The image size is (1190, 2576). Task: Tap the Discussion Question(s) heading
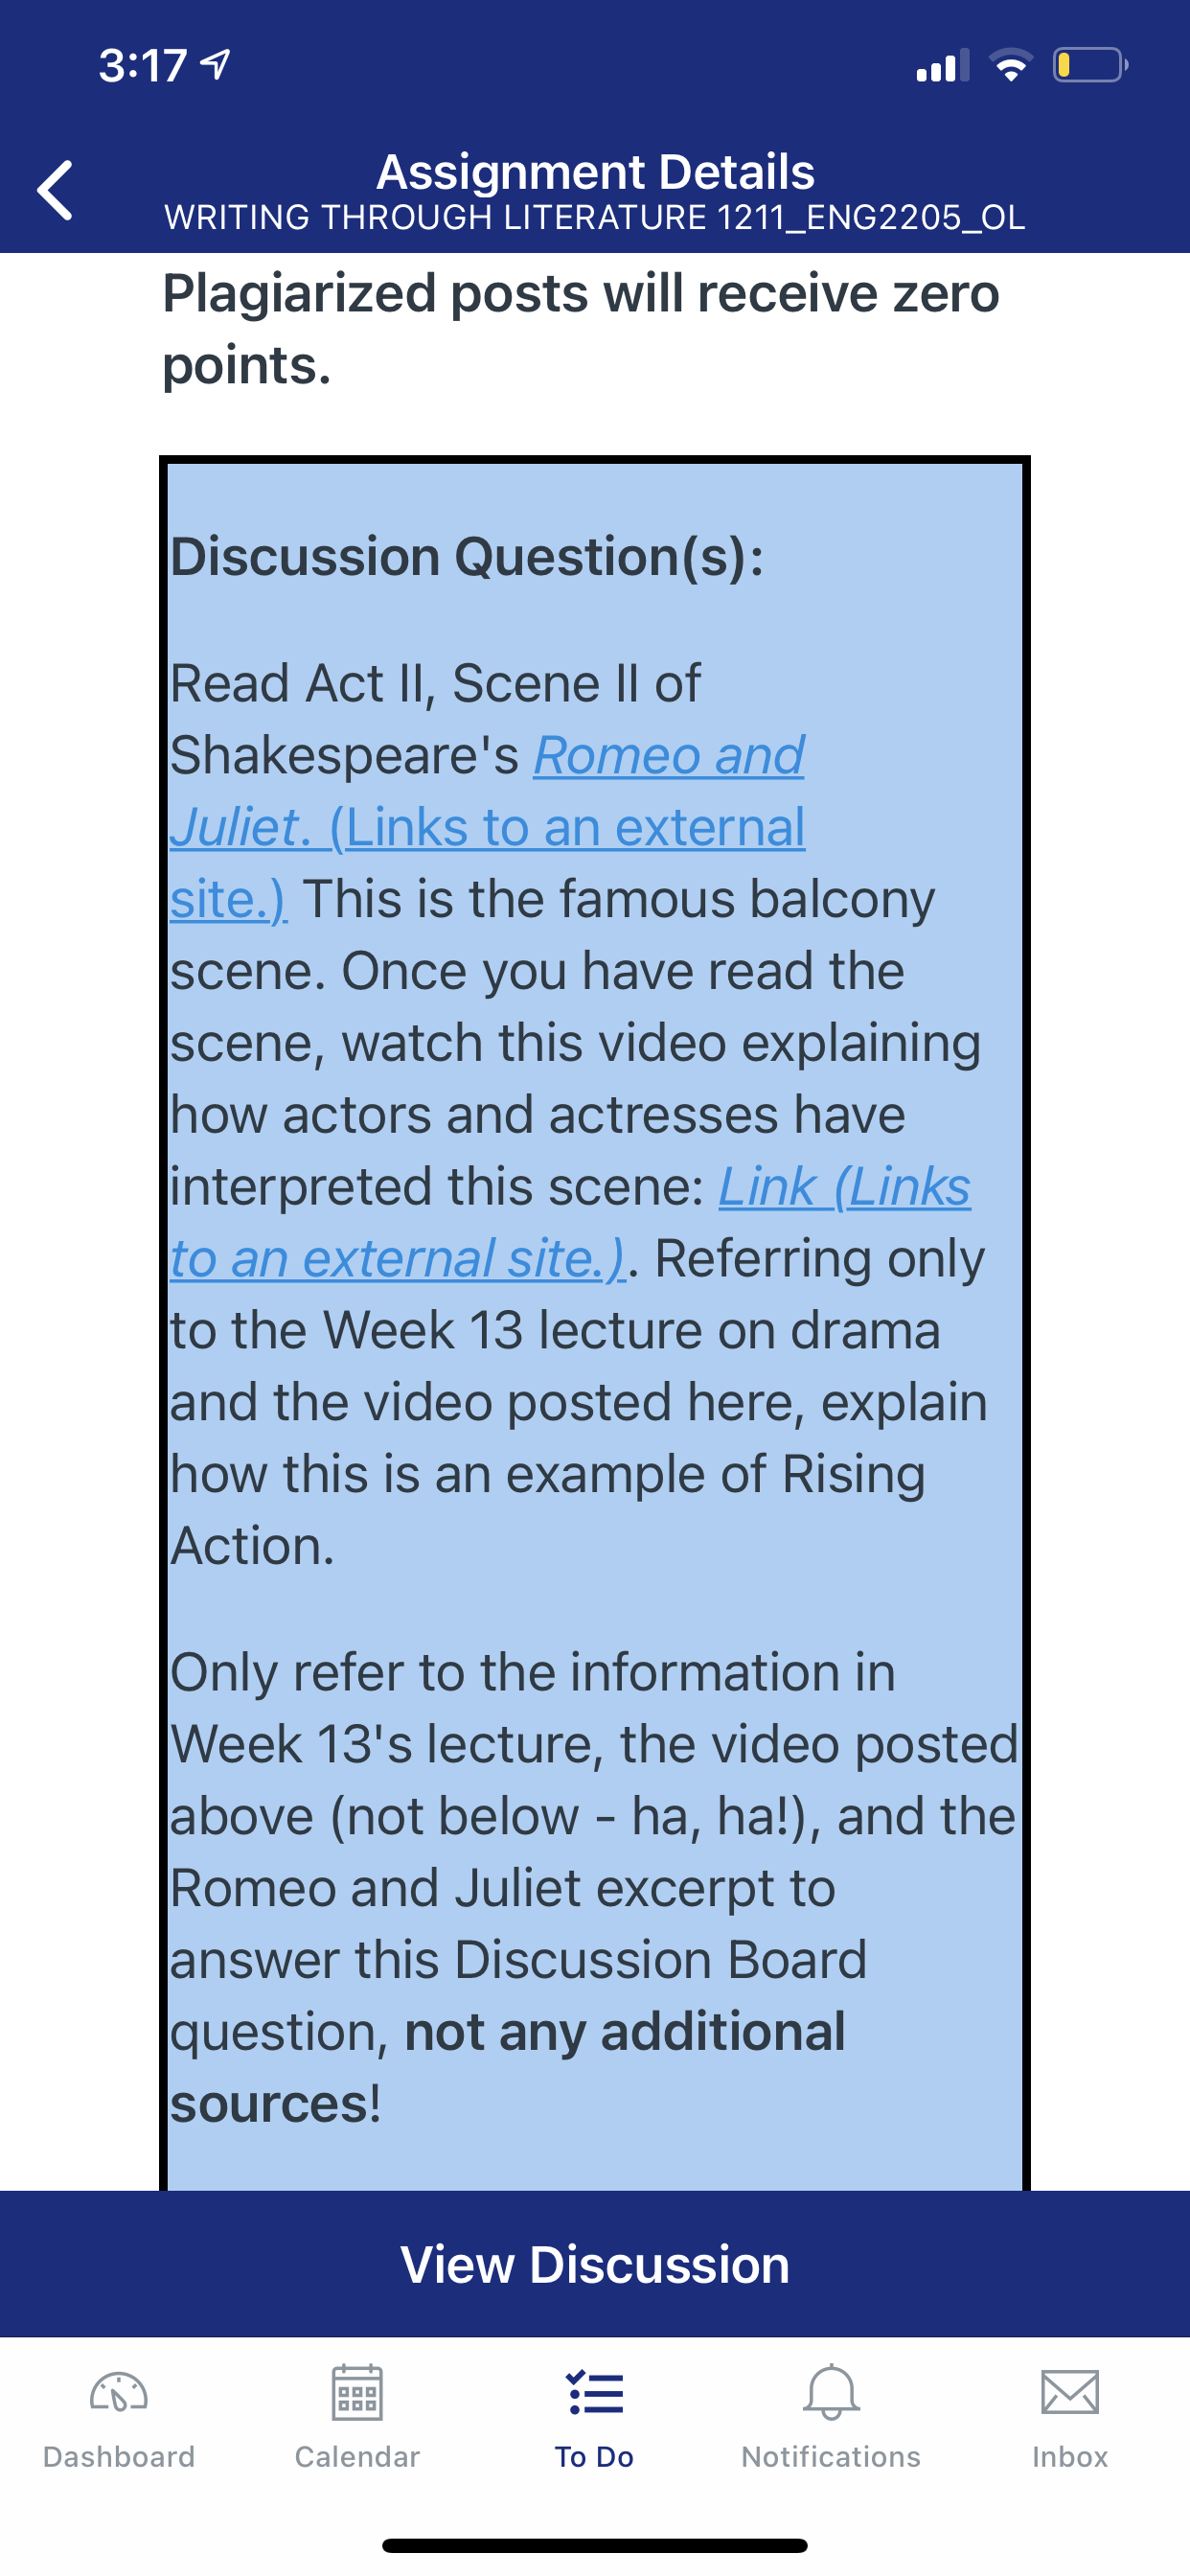(467, 557)
